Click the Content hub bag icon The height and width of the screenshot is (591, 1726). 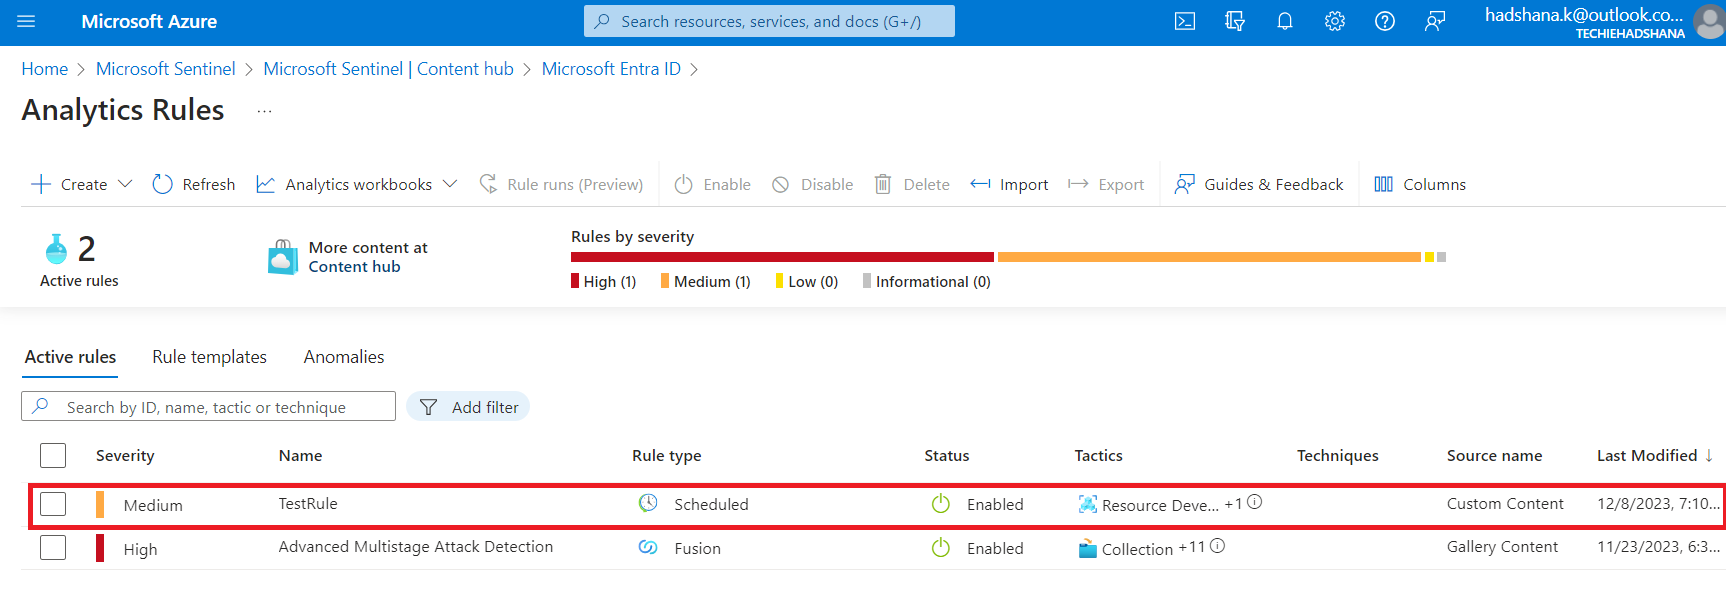click(x=283, y=257)
